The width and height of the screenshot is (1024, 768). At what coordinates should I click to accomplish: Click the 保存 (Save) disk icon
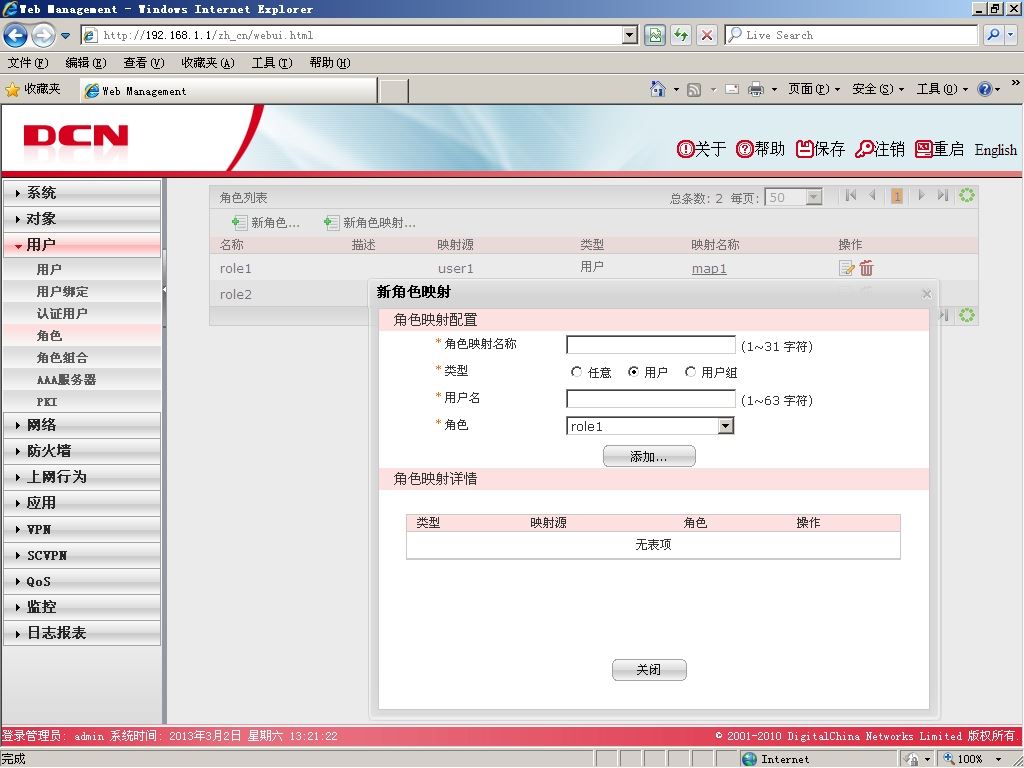[x=805, y=150]
